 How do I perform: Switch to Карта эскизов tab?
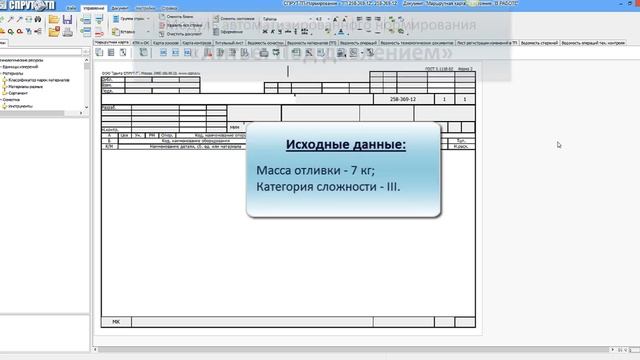tap(166, 42)
